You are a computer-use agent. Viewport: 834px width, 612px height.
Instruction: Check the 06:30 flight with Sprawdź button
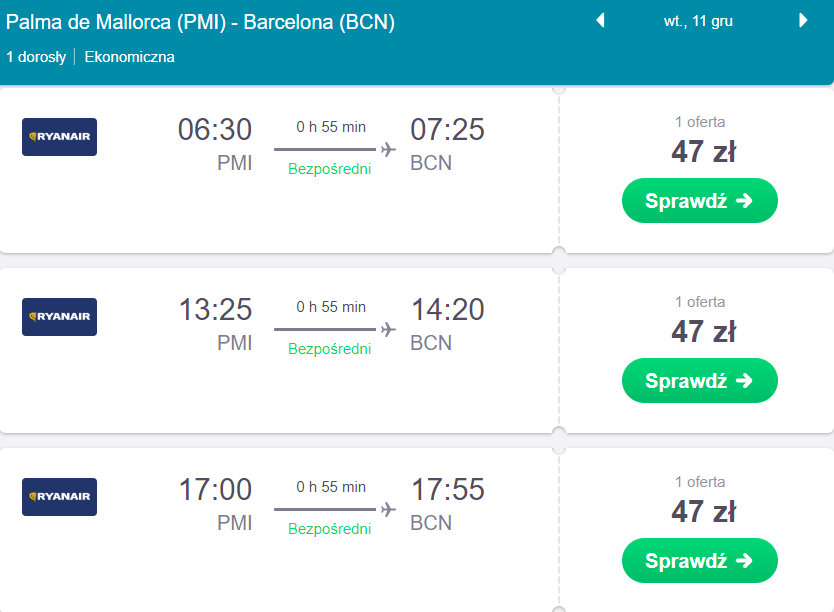[699, 200]
